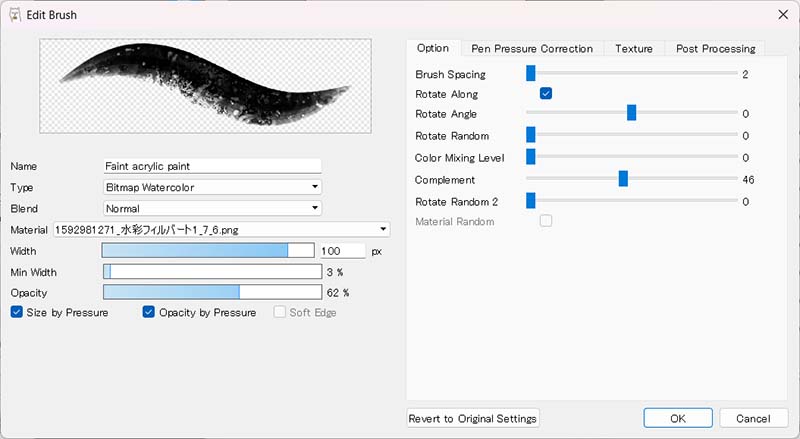The height and width of the screenshot is (439, 800).
Task: Click Revert to Original Settings button
Action: coord(473,418)
